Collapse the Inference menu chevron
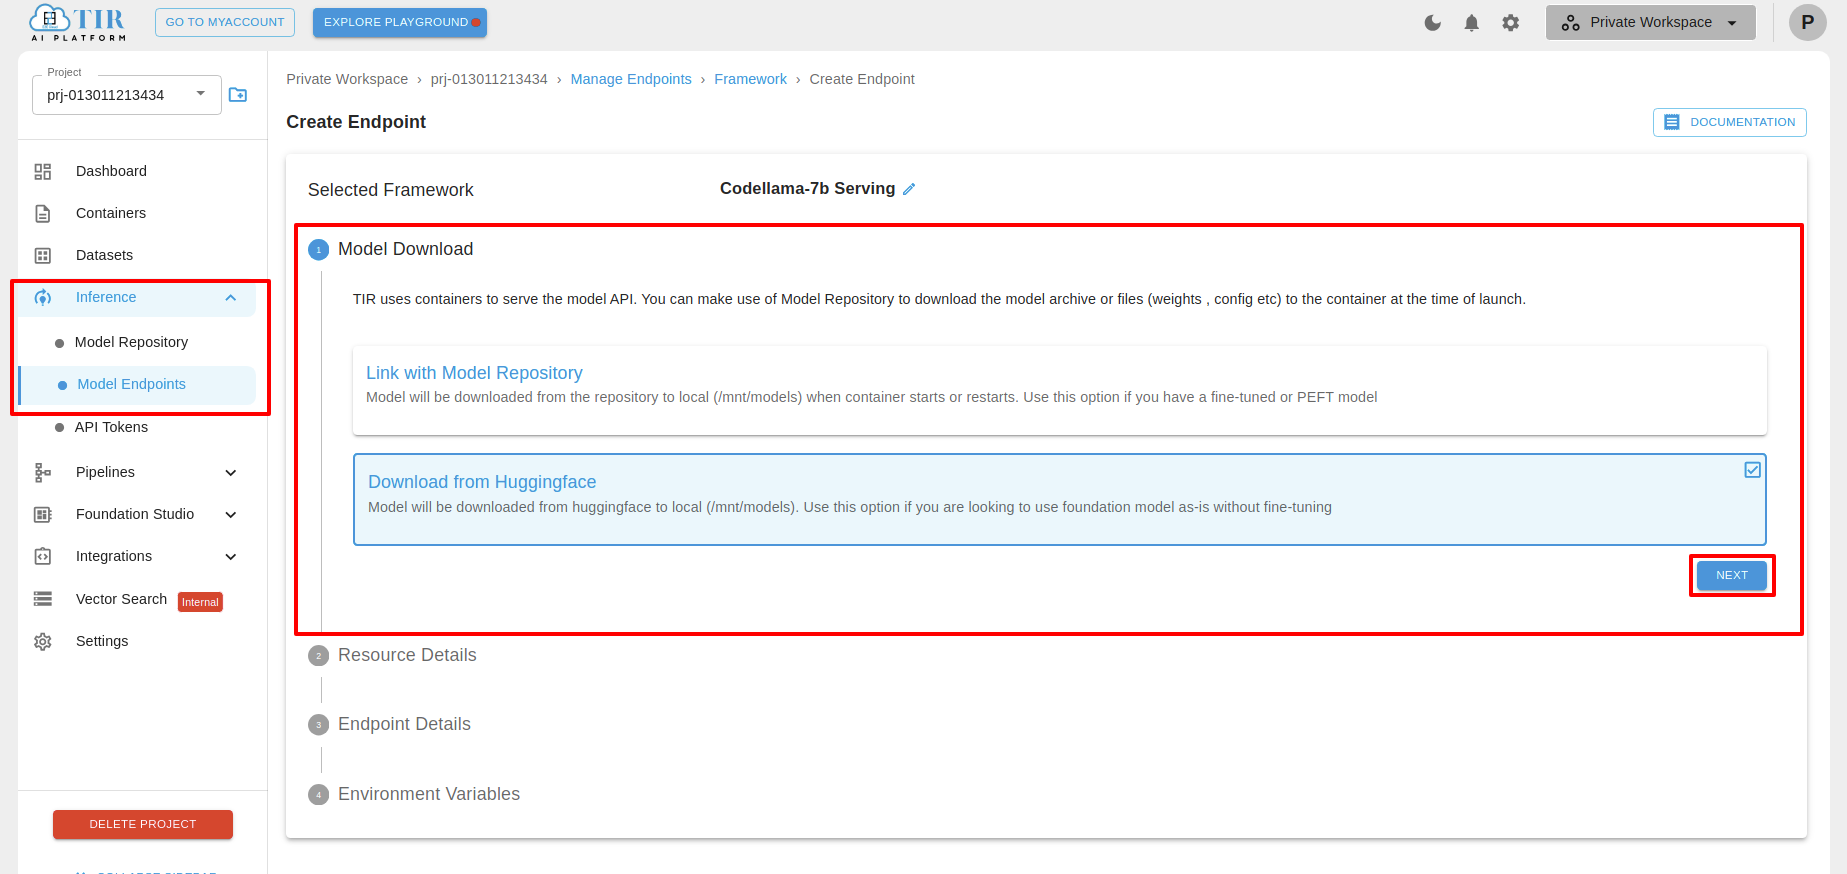This screenshot has width=1847, height=874. coord(231,298)
